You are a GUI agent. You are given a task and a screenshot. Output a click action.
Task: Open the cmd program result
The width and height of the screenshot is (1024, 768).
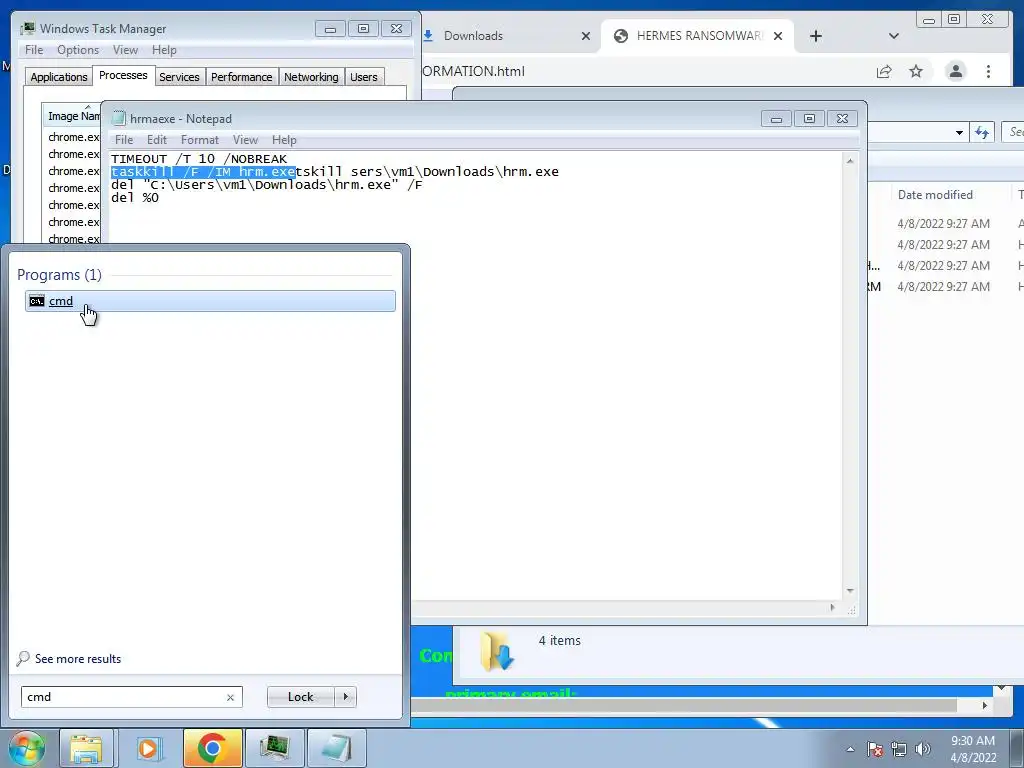coord(210,301)
